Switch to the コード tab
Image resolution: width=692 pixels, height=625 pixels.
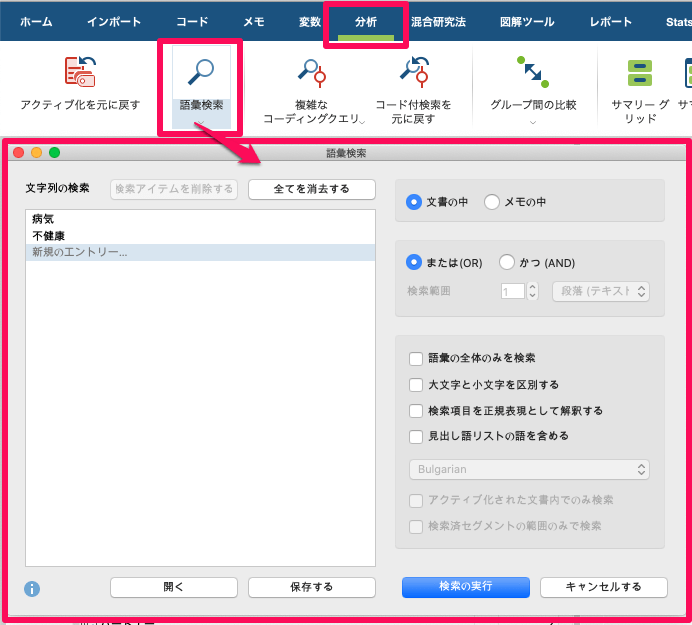(x=192, y=22)
